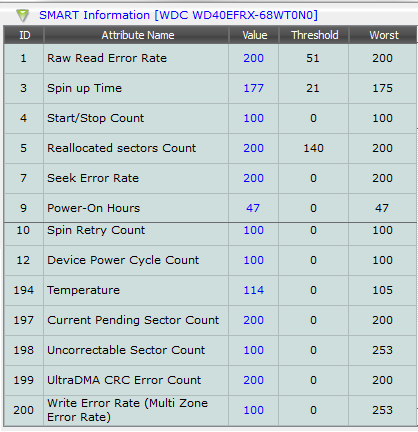
Task: Click the Temperature value 114
Action: tap(254, 290)
